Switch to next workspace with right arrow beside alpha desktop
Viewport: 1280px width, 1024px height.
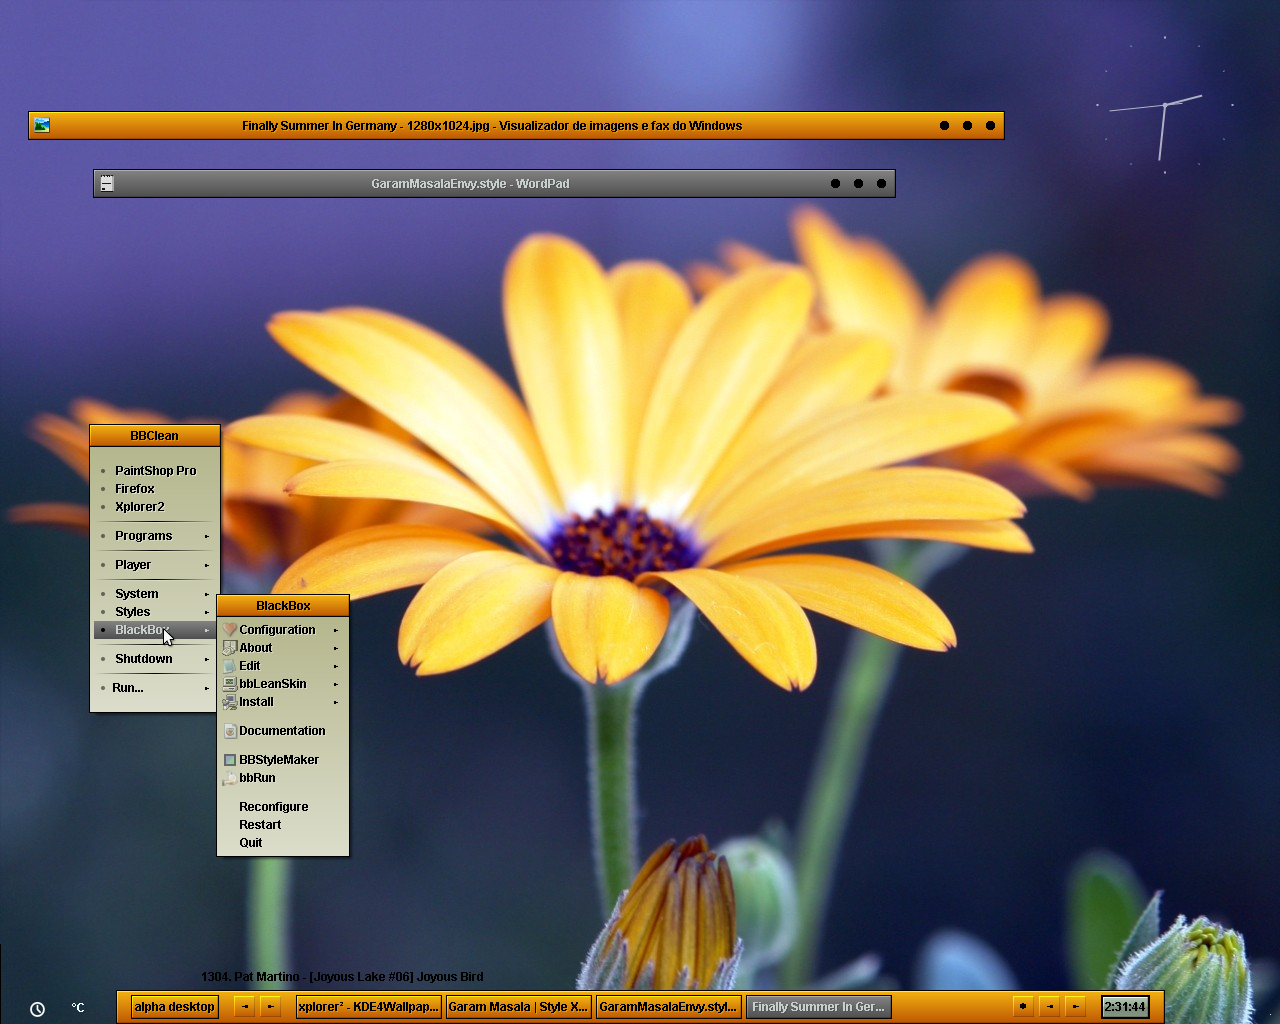270,1007
